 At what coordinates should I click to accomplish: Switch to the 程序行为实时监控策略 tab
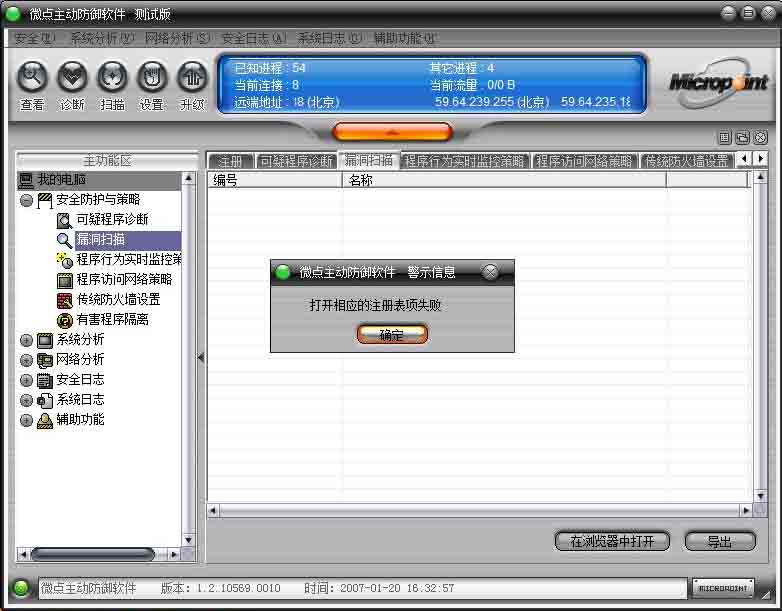(465, 161)
